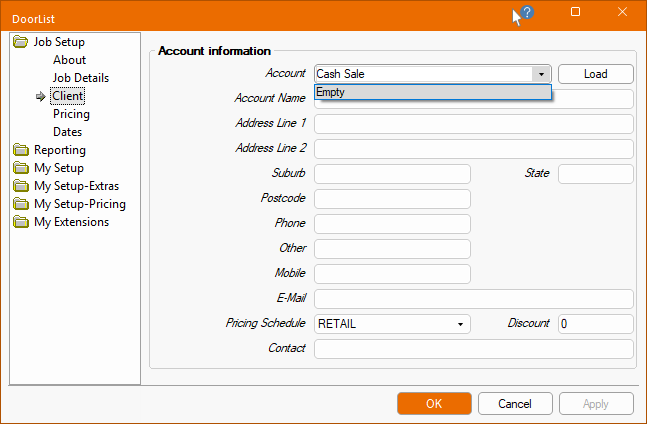This screenshot has height=424, width=647.
Task: Click the Job Setup folder icon
Action: coord(20,42)
